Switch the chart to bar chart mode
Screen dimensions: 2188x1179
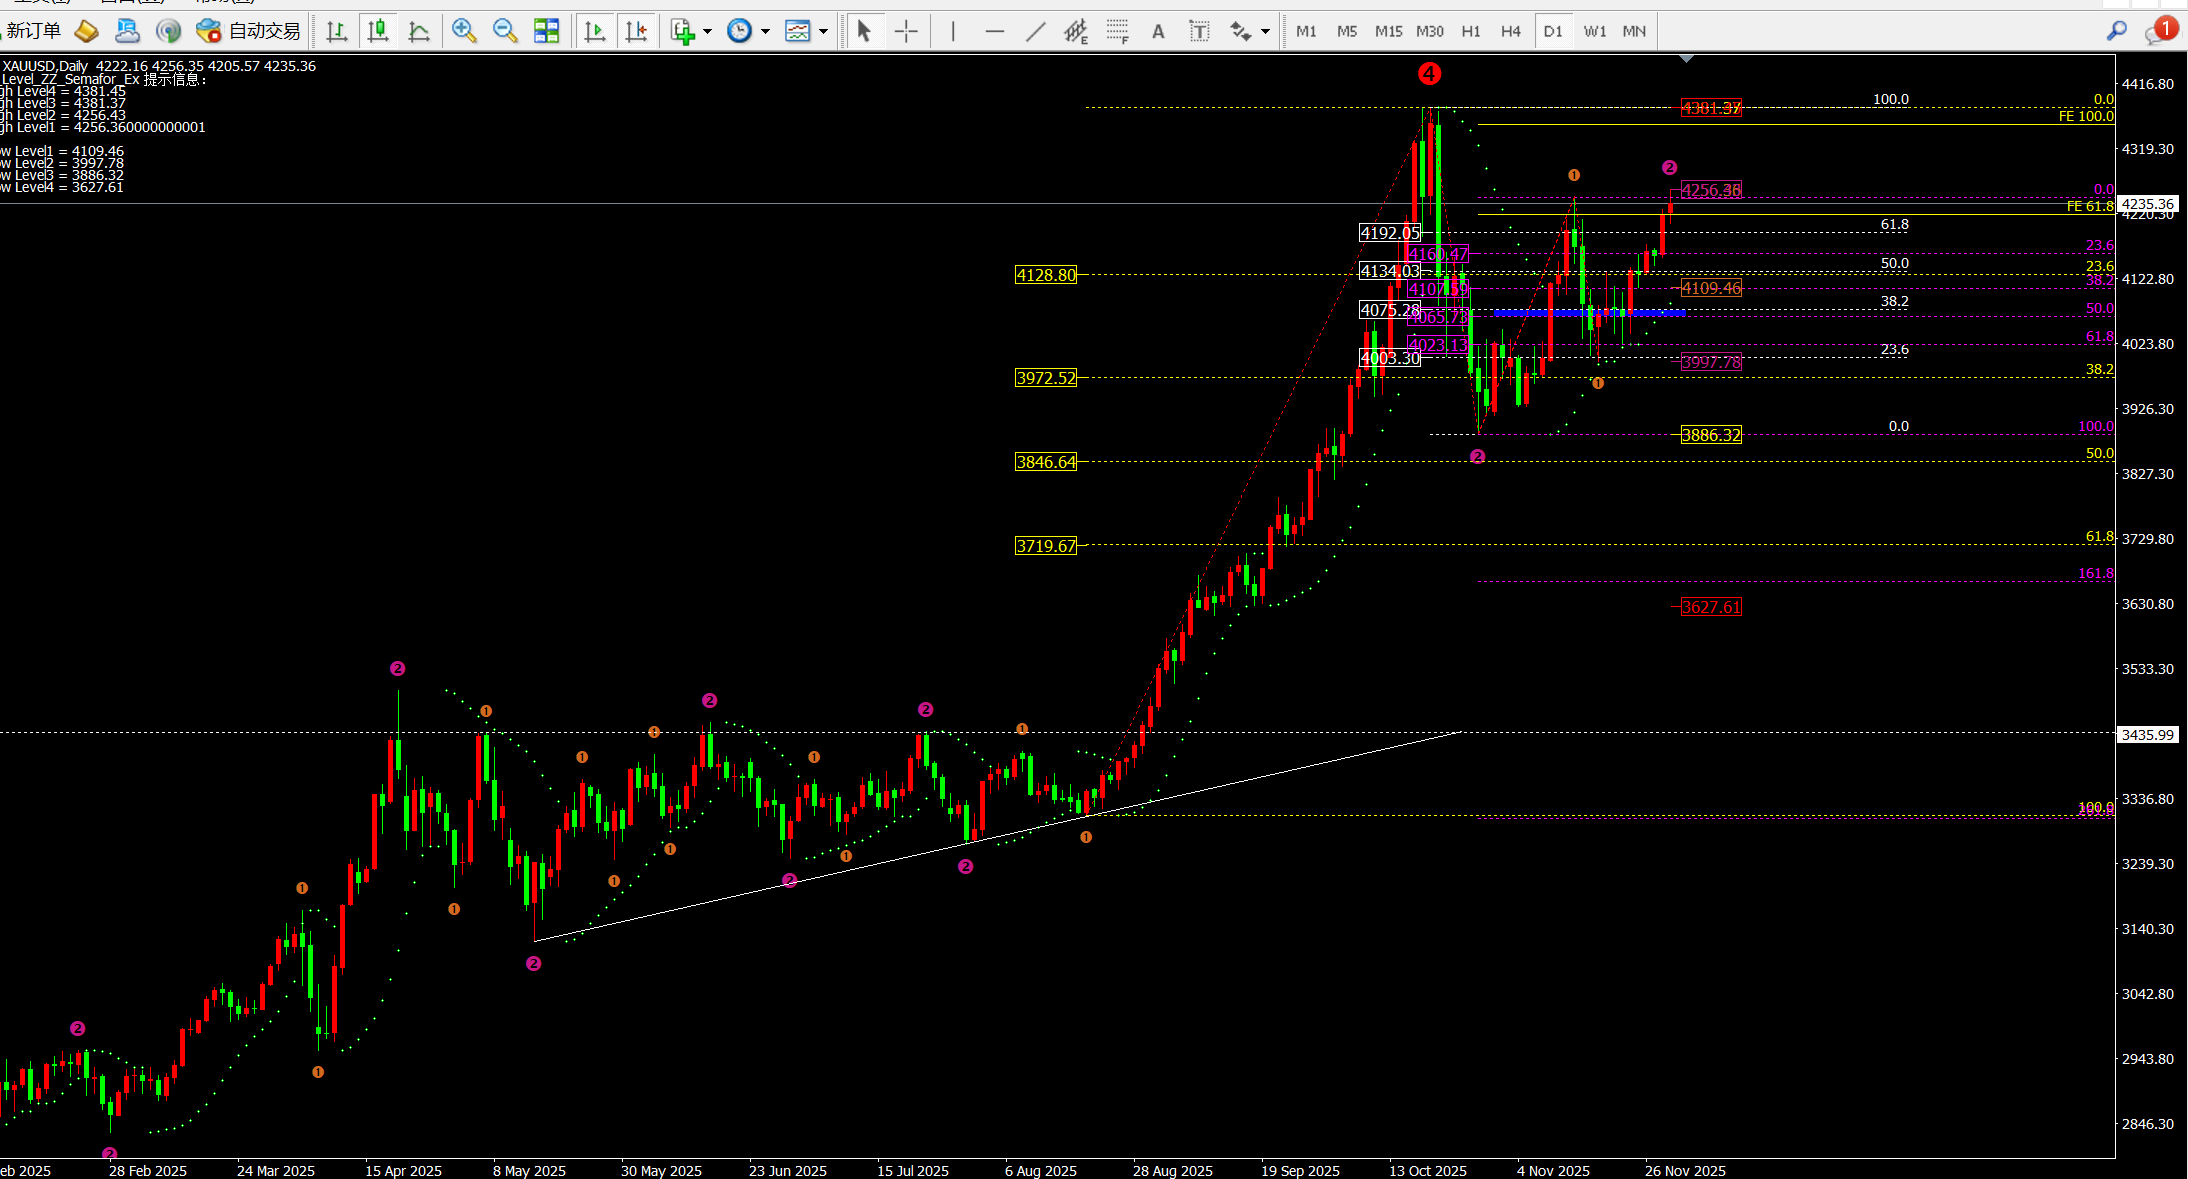point(337,31)
